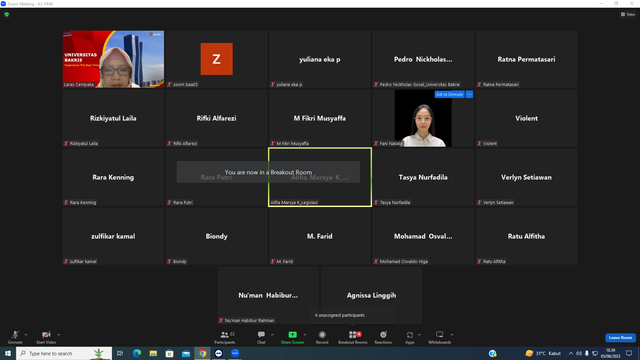Image resolution: width=640 pixels, height=360 pixels.
Task: Expand the Chat options arrow
Action: click(x=272, y=335)
